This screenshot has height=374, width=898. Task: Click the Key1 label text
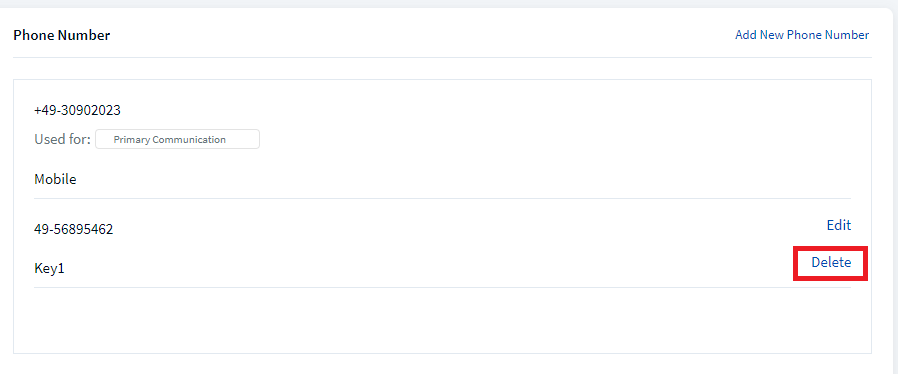(x=49, y=268)
